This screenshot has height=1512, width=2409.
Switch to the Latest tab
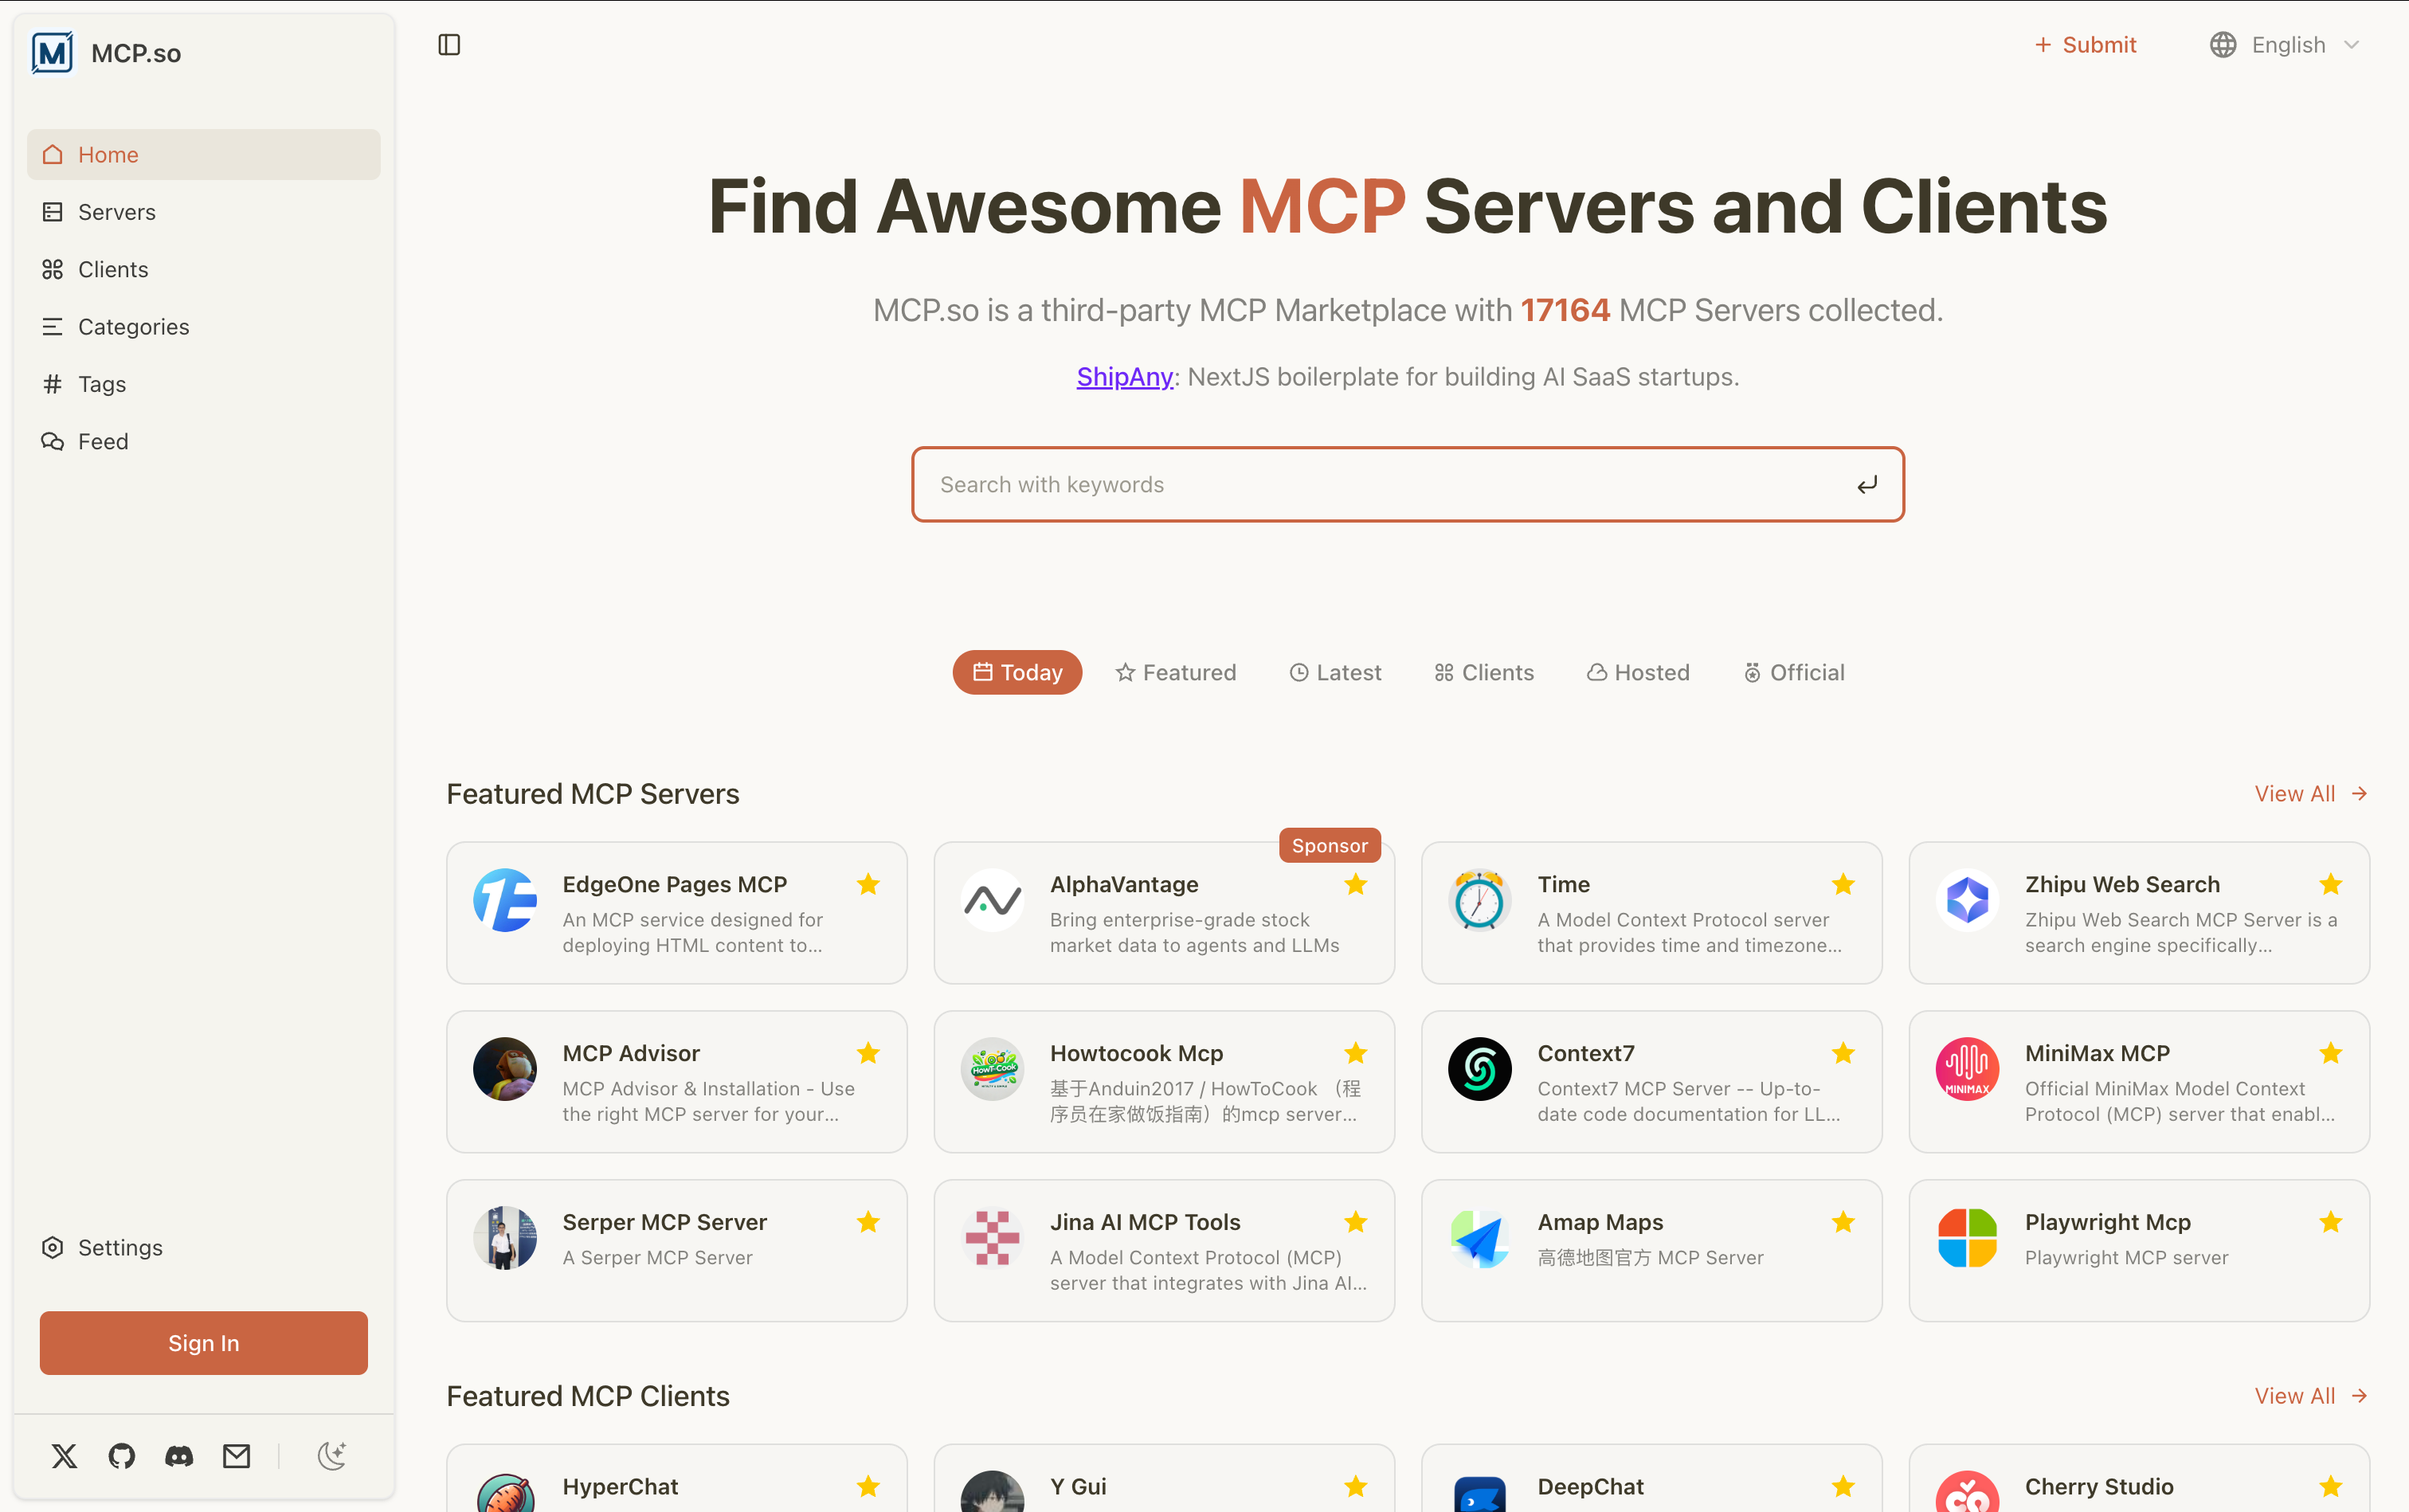click(1335, 673)
